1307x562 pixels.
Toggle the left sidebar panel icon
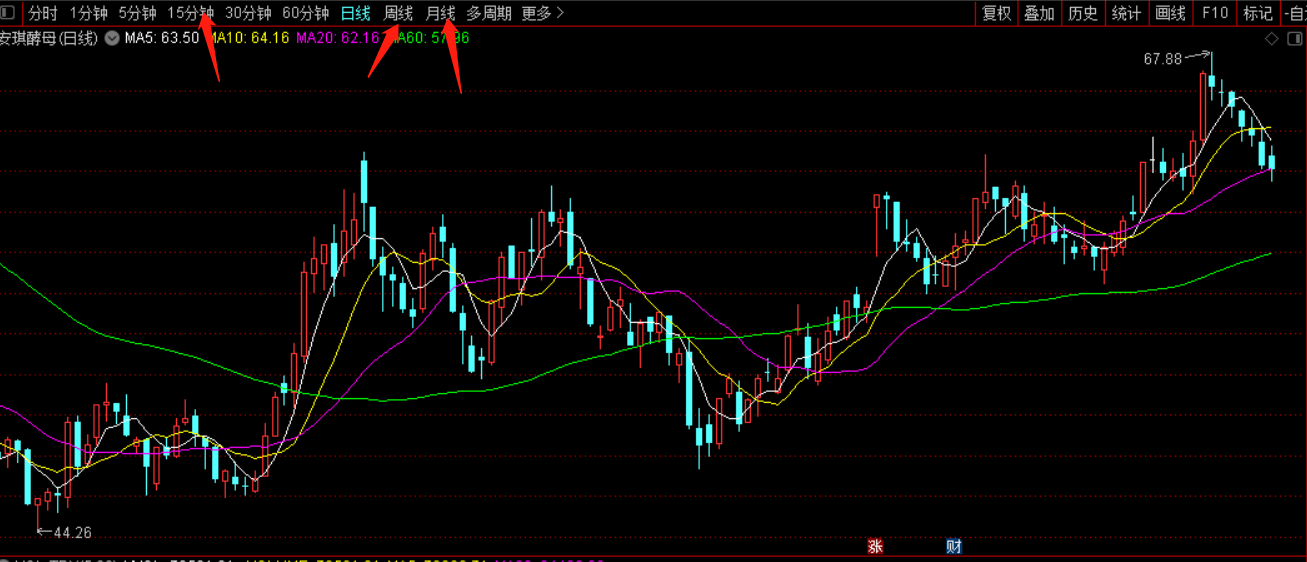pyautogui.click(x=9, y=13)
